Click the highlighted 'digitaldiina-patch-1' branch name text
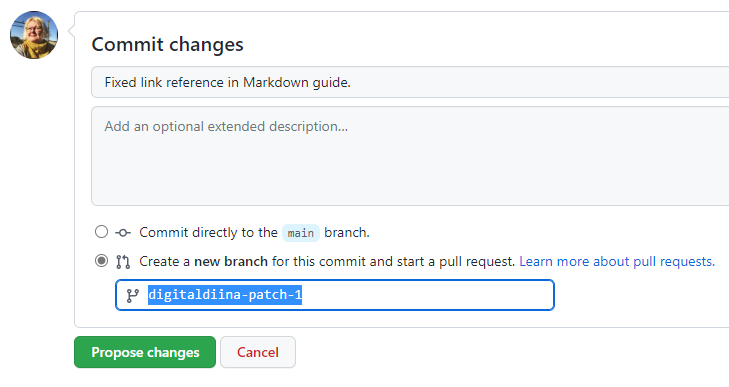Screen dimensions: 729x387 click(x=225, y=295)
